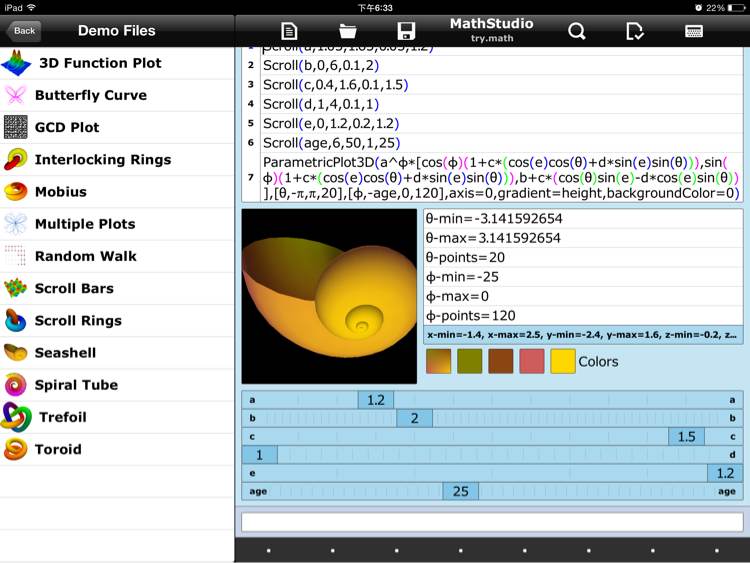This screenshot has height=563, width=750.
Task: Open the new document icon in toolbar
Action: tap(289, 31)
